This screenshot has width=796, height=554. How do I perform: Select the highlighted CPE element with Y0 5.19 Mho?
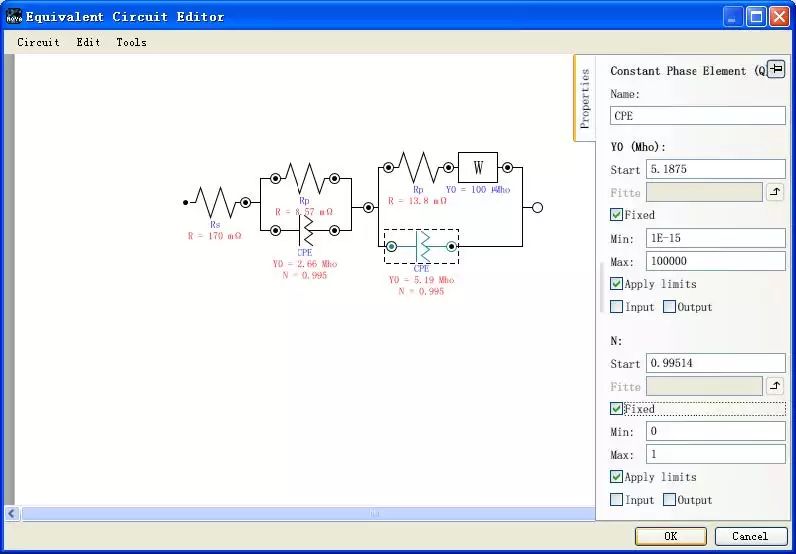point(422,246)
